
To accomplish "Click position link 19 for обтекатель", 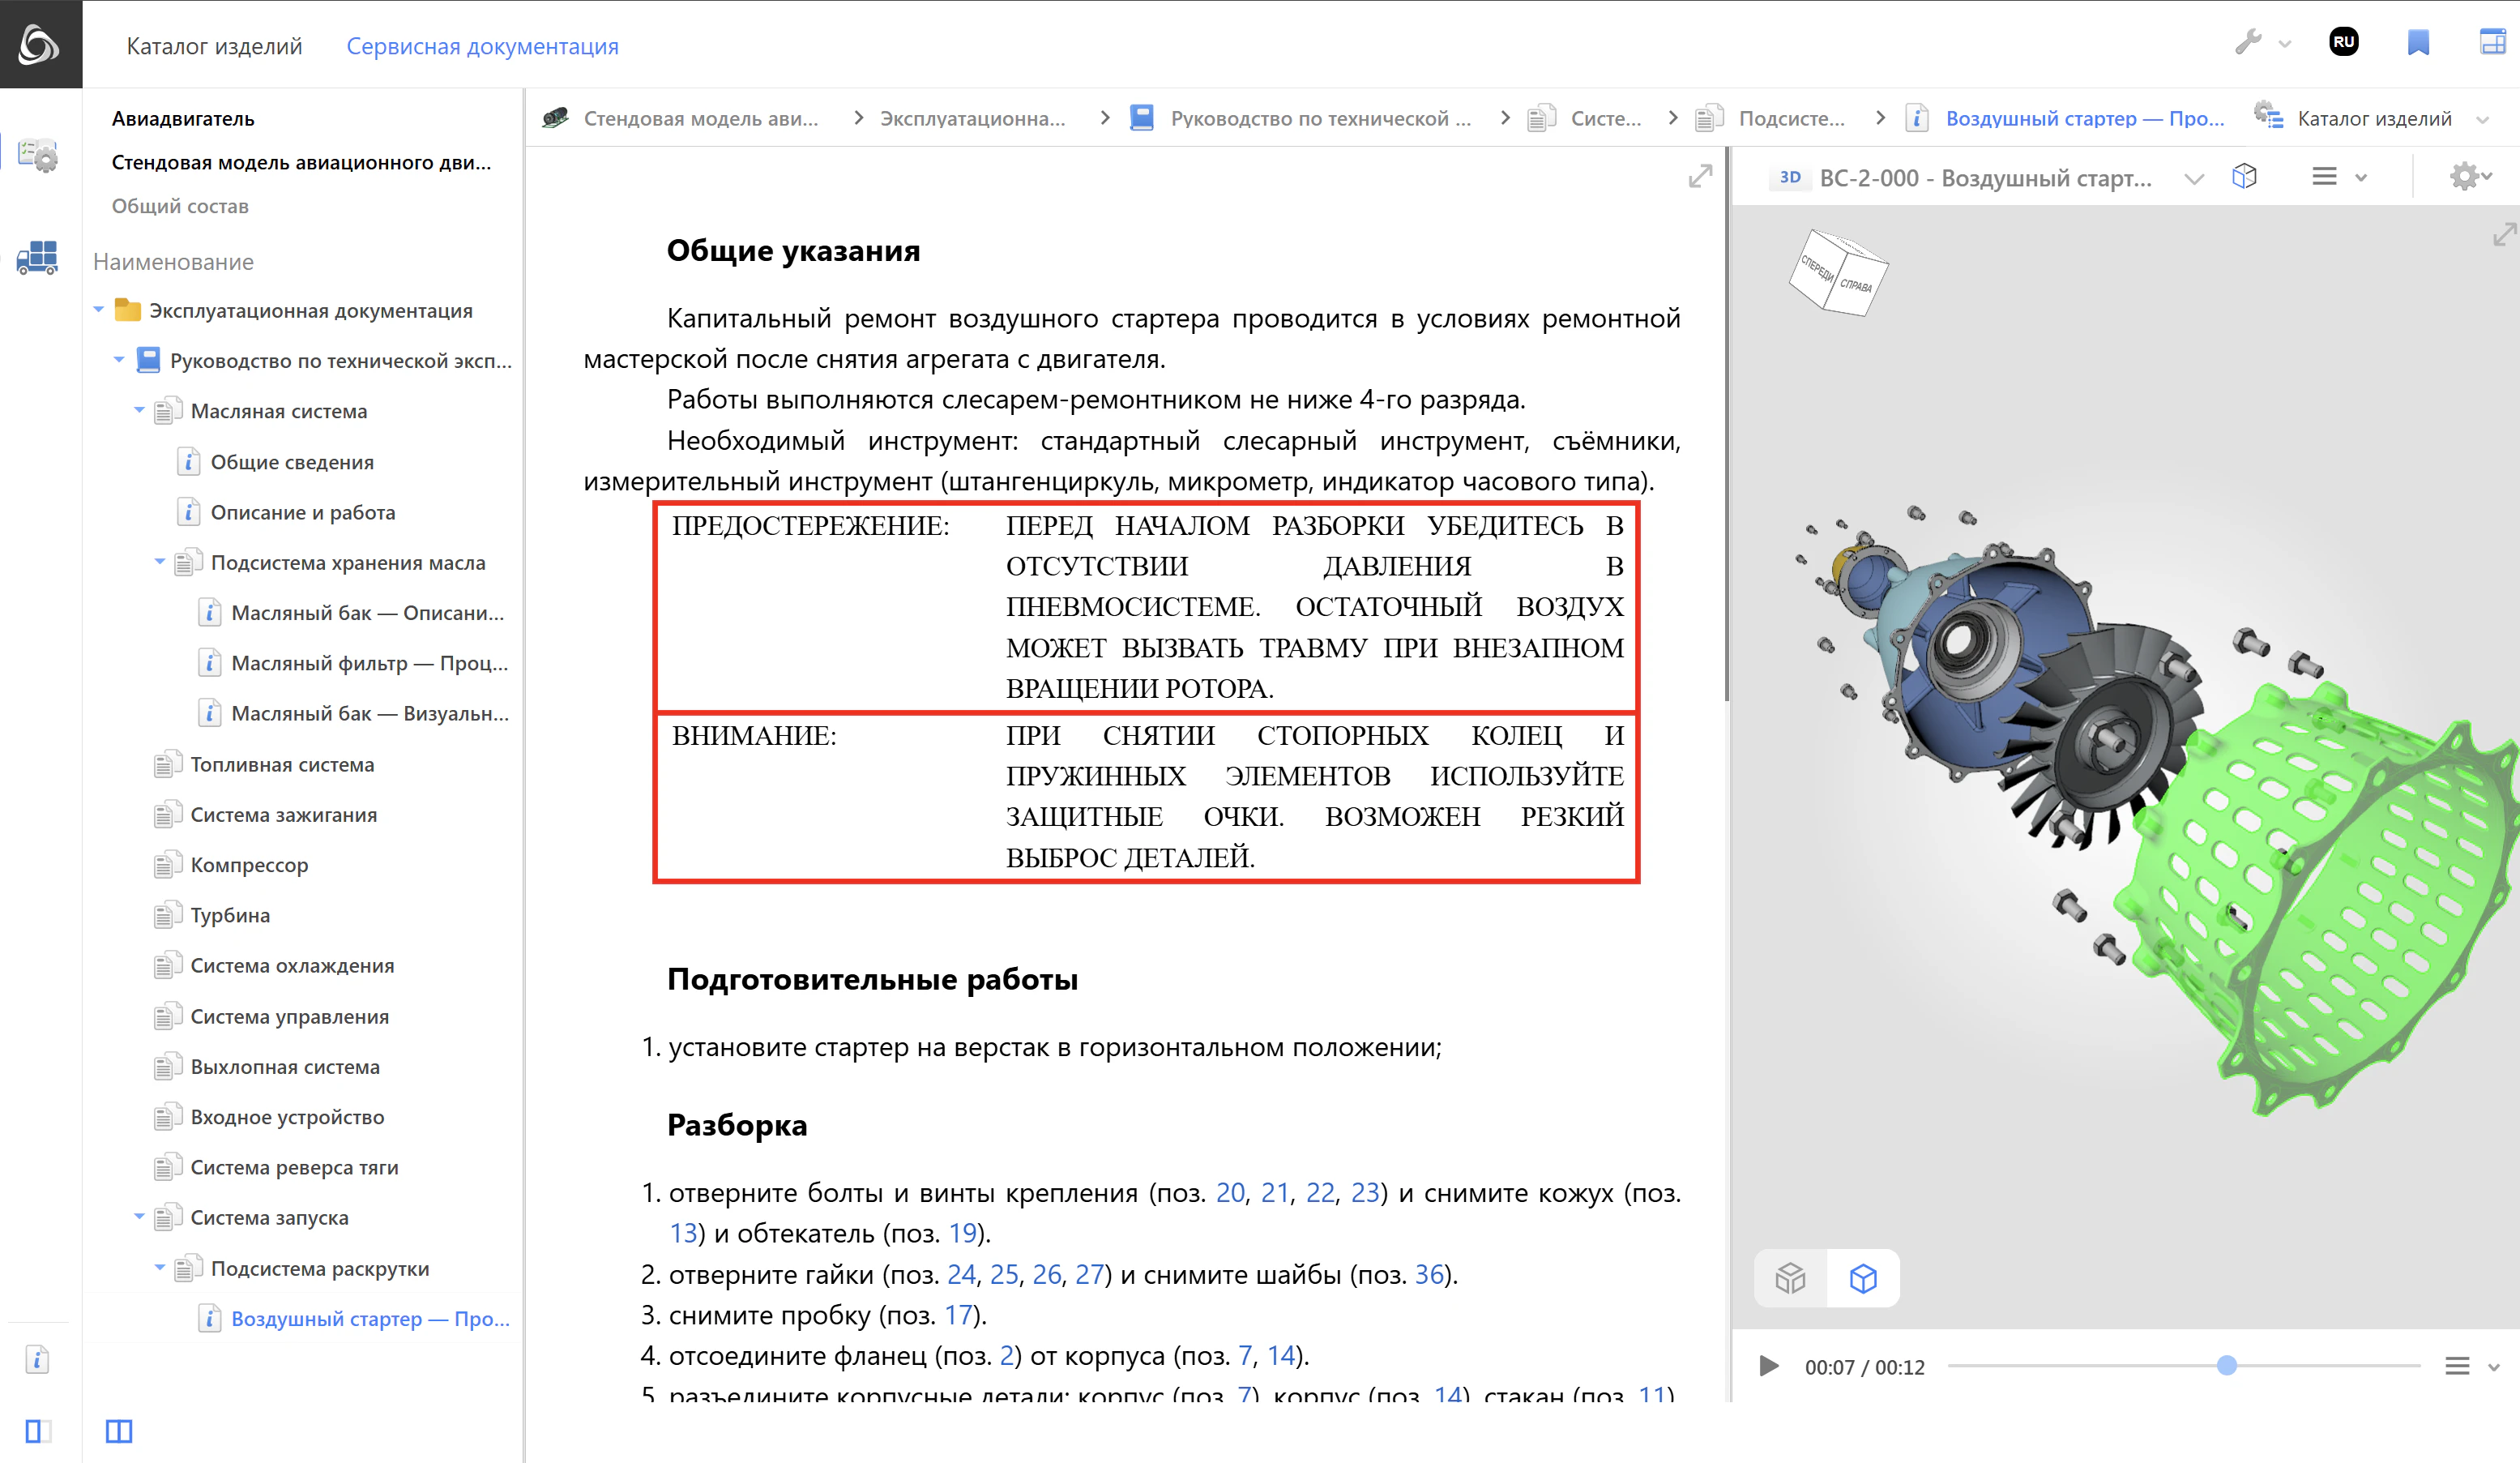I will pyautogui.click(x=962, y=1233).
